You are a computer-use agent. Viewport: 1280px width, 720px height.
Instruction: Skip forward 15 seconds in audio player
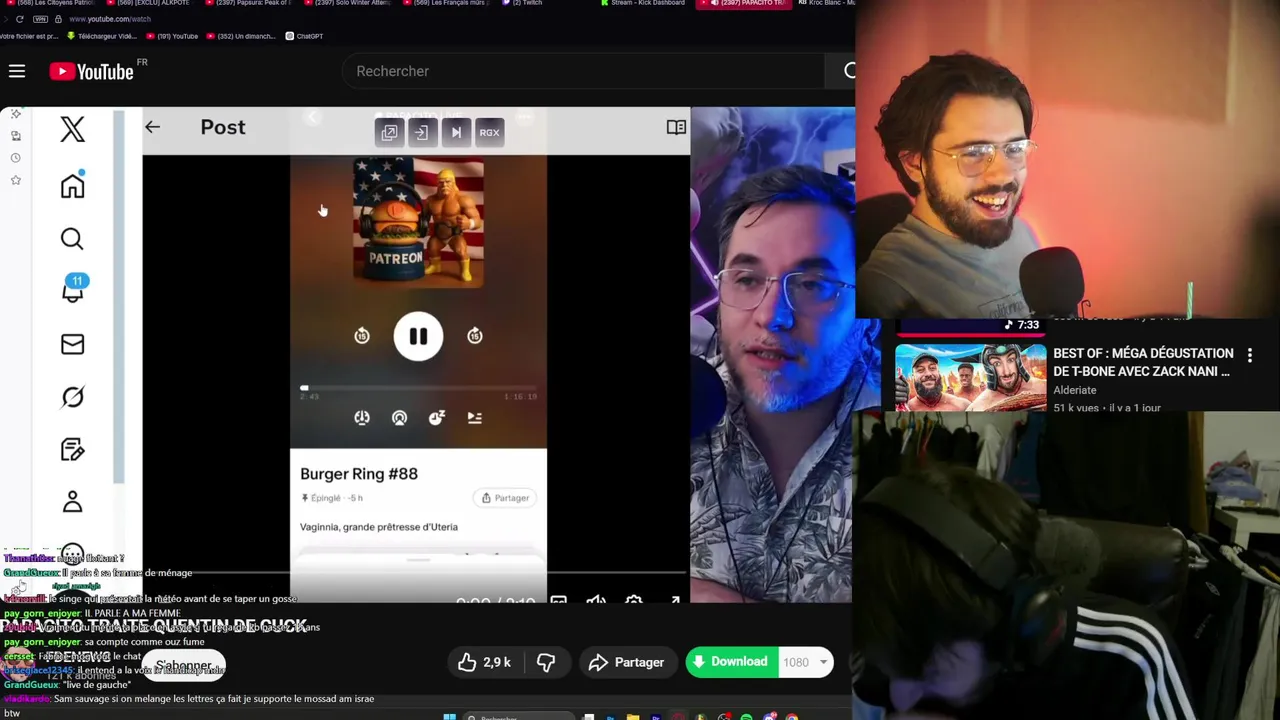click(x=475, y=336)
